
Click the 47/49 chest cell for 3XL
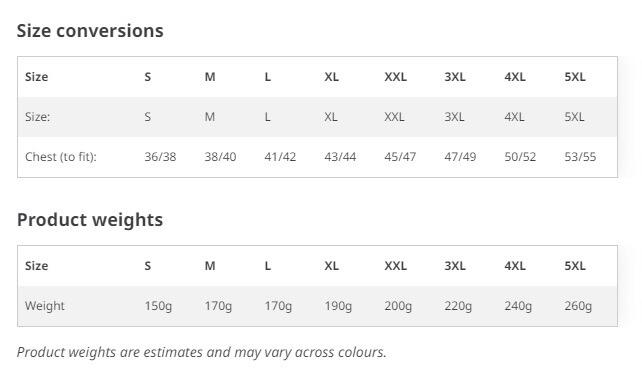[460, 157]
